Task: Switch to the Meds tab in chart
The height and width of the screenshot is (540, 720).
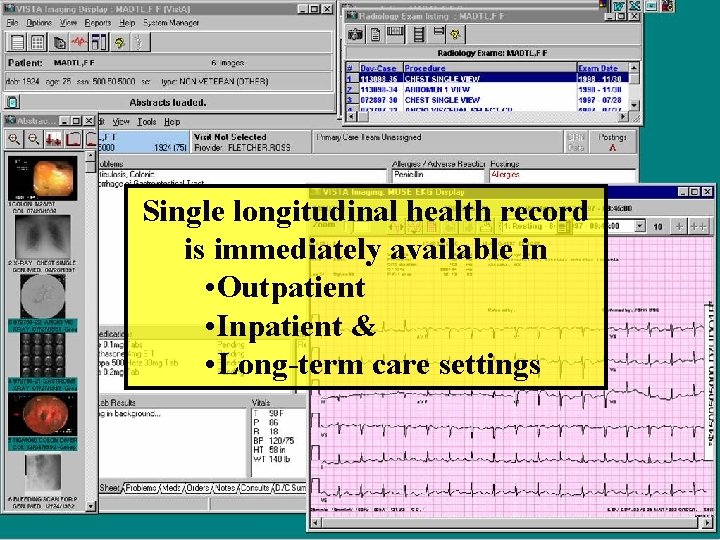Action: [171, 488]
